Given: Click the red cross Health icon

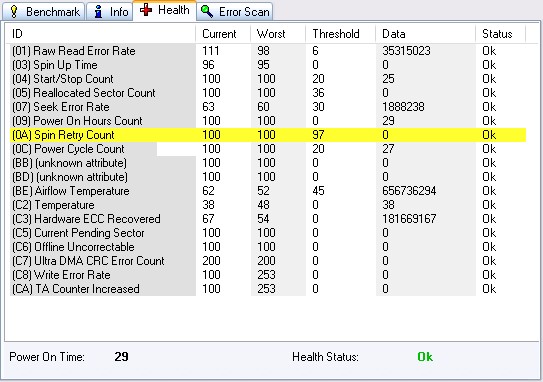Looking at the screenshot, I should (146, 10).
